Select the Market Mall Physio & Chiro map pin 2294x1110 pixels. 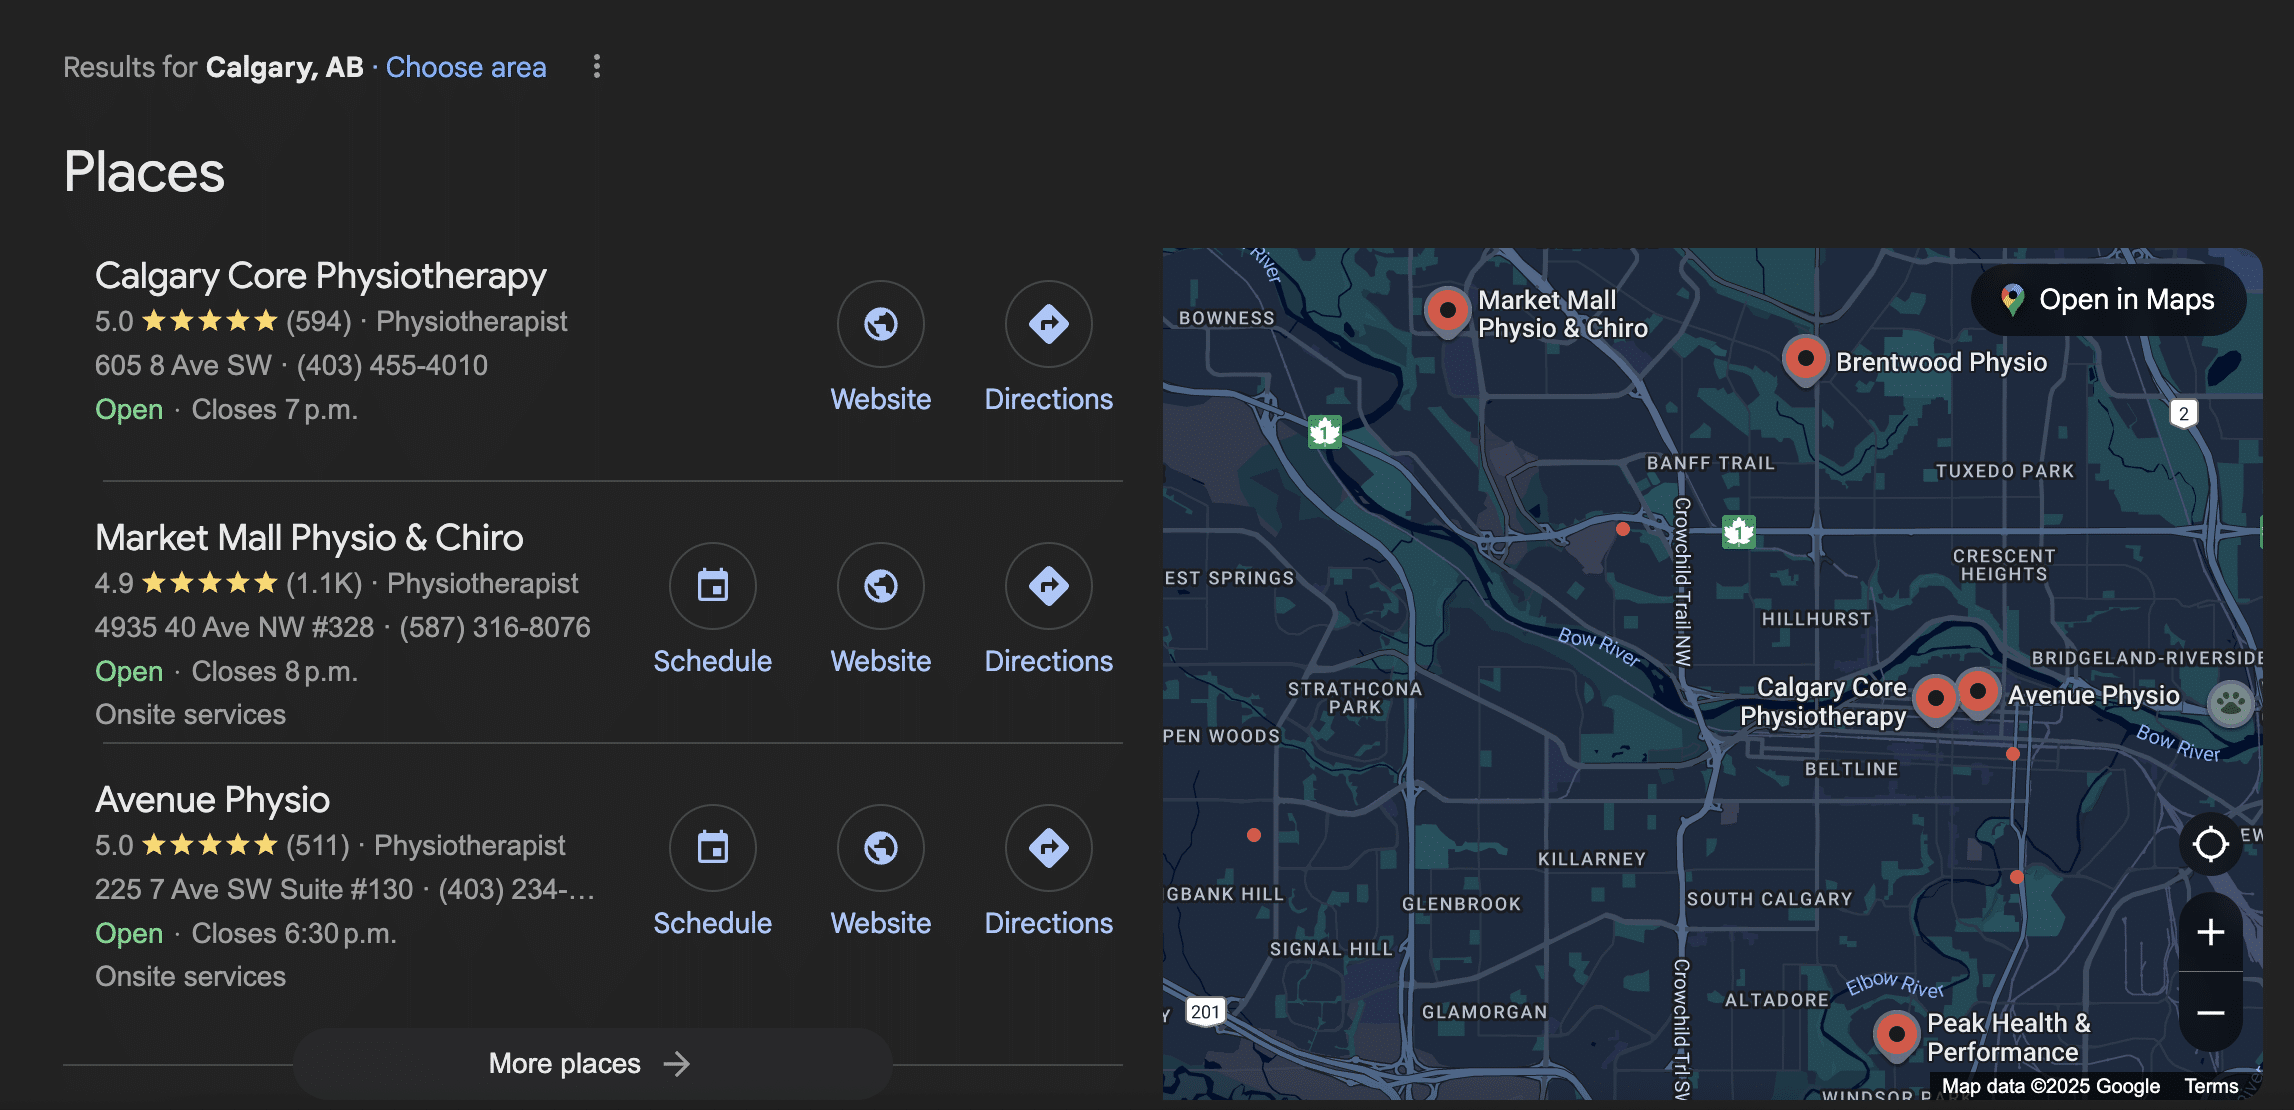pyautogui.click(x=1447, y=311)
